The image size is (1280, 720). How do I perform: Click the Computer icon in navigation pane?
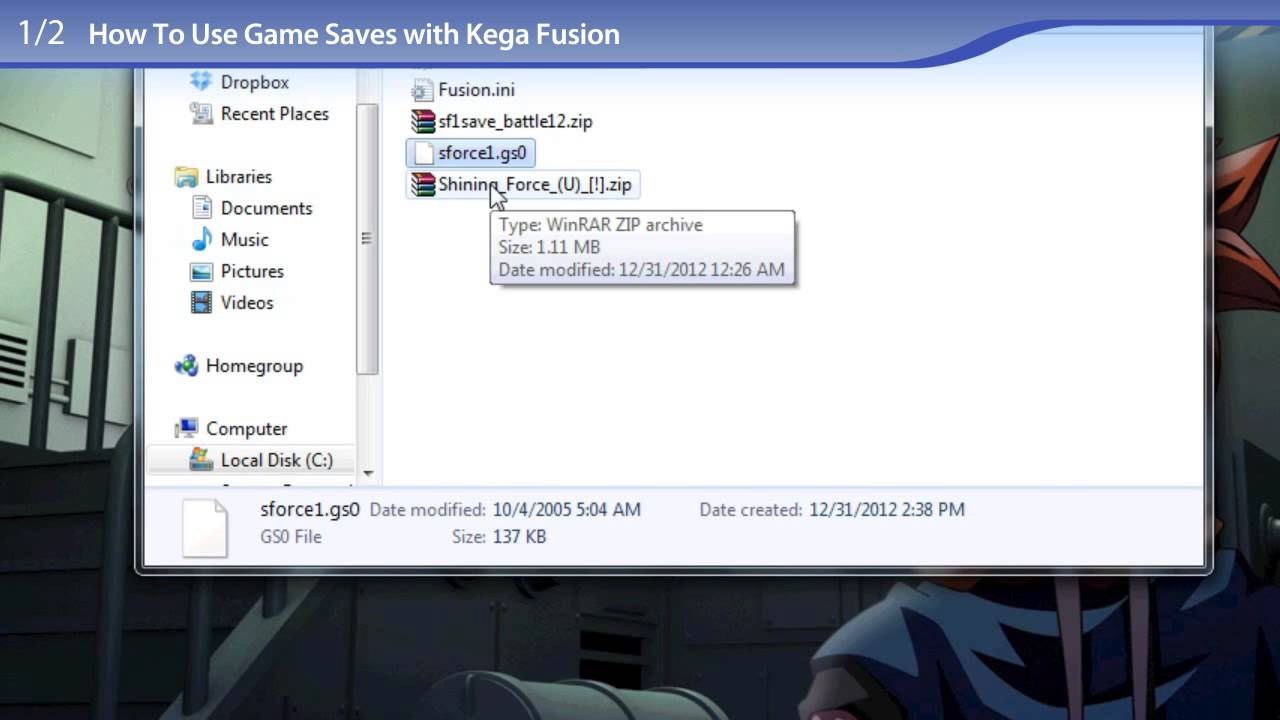(x=186, y=429)
